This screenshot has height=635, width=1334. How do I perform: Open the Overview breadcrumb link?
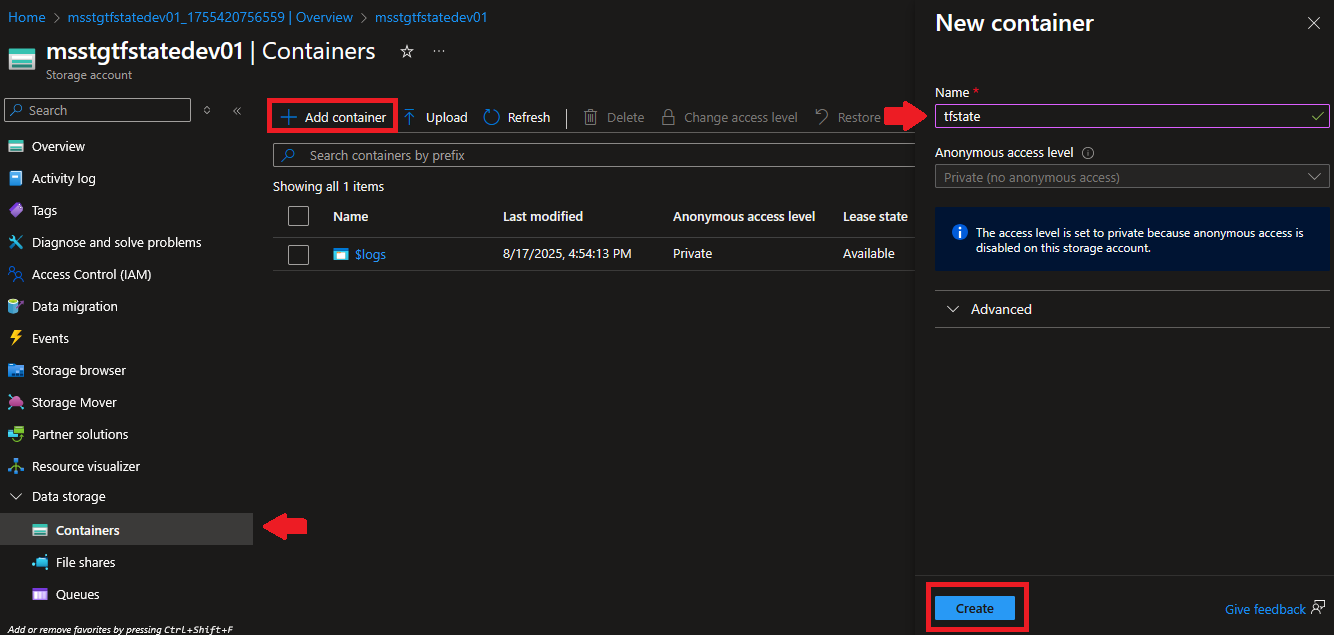tap(210, 17)
